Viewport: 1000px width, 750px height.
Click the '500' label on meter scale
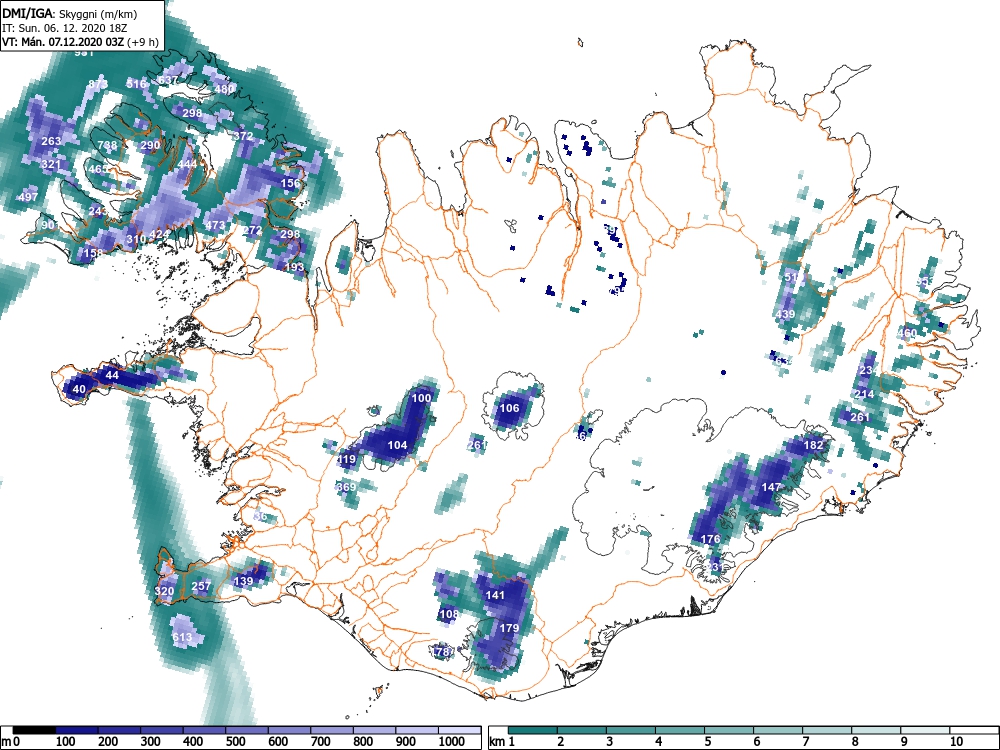[236, 742]
